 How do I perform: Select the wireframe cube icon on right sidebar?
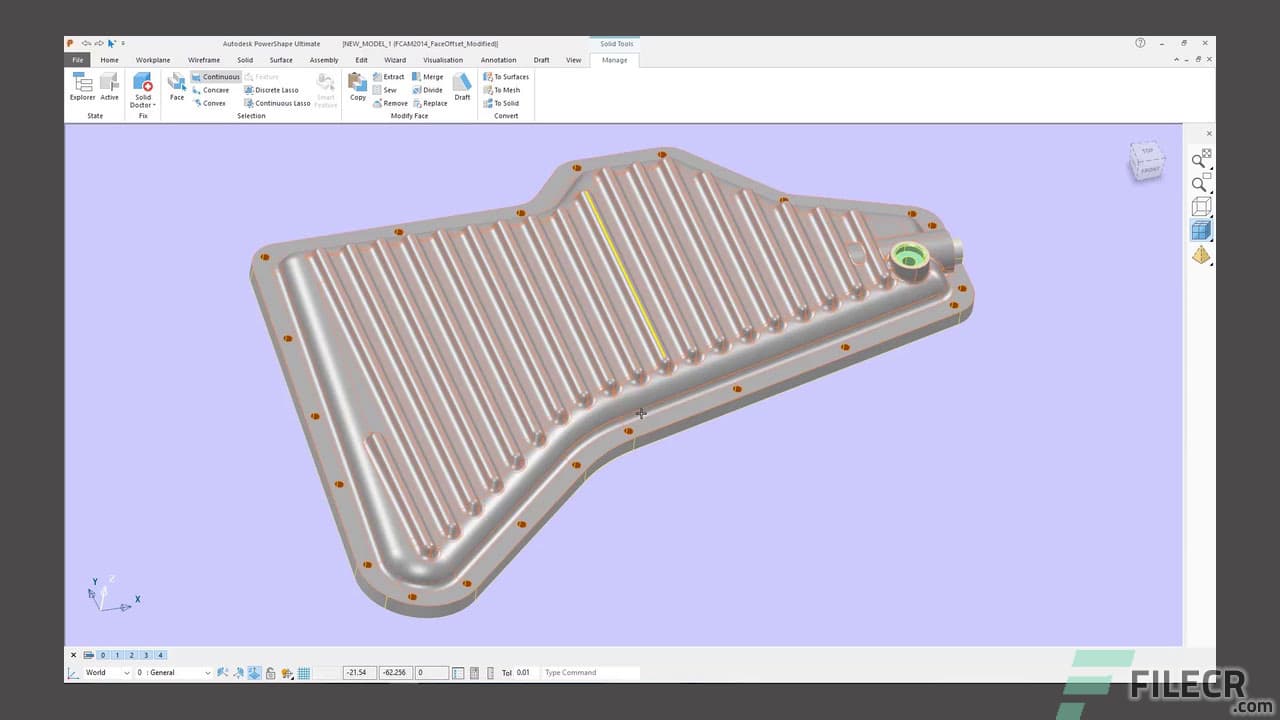[x=1200, y=206]
